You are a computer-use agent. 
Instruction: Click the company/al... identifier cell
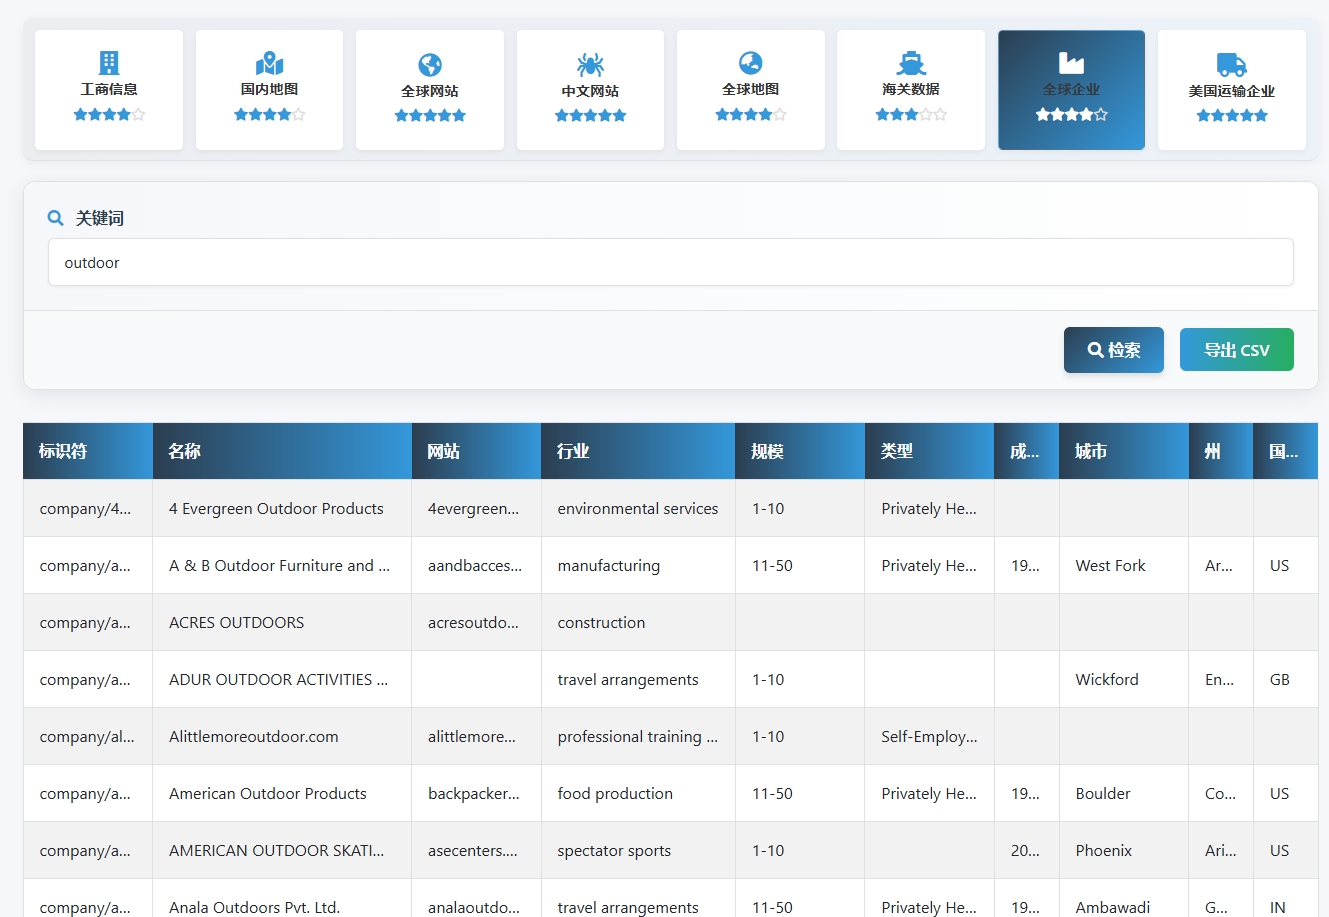coord(88,736)
